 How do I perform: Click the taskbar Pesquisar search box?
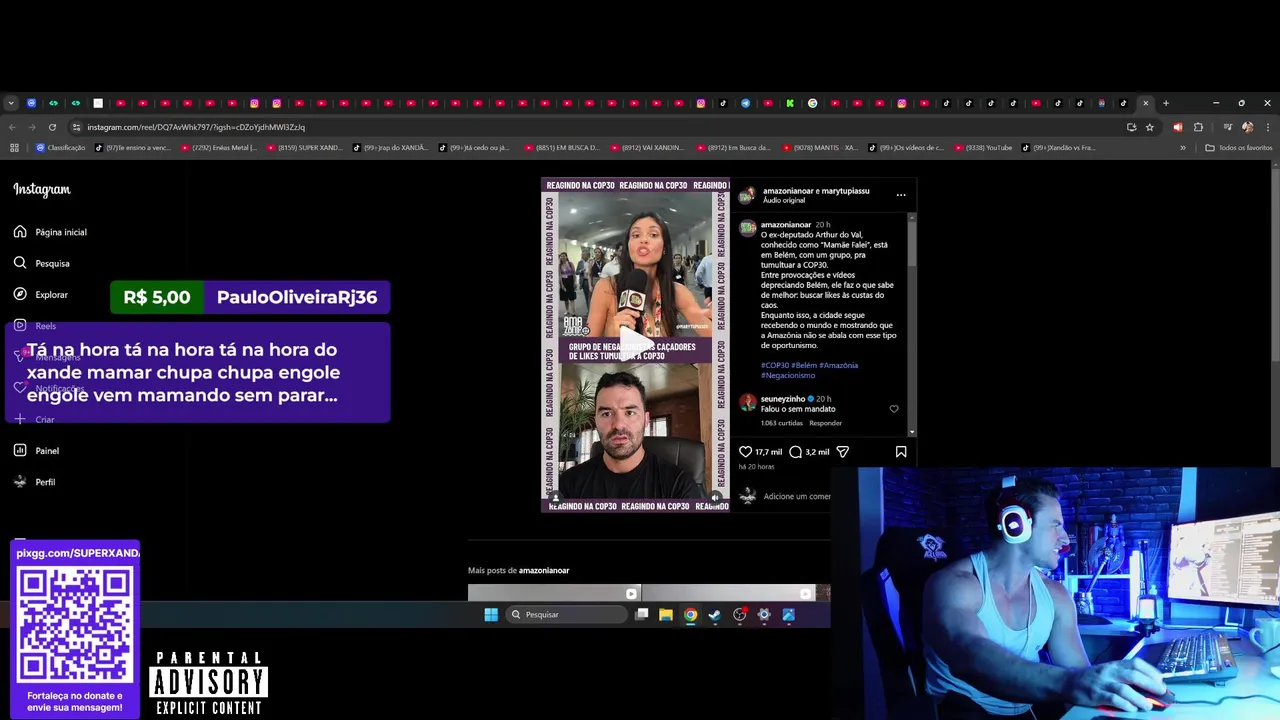567,615
